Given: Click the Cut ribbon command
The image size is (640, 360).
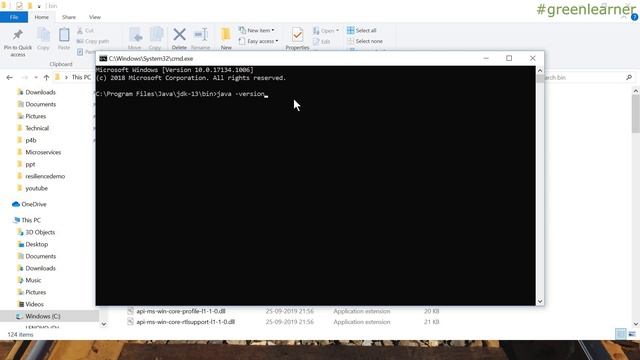Looking at the screenshot, I should 85,31.
